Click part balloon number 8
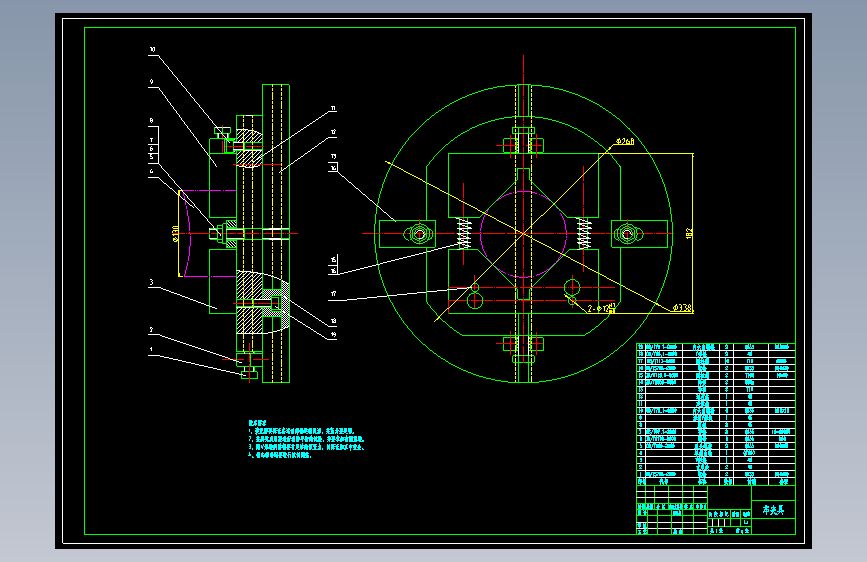This screenshot has height=562, width=867. pyautogui.click(x=151, y=120)
